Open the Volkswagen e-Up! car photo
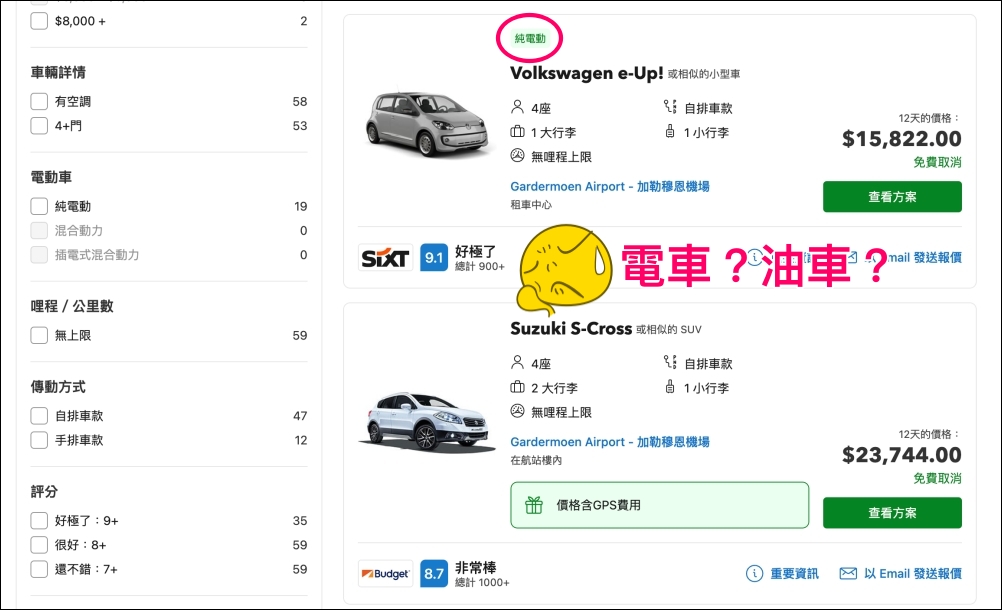The image size is (1002, 610). (x=427, y=125)
